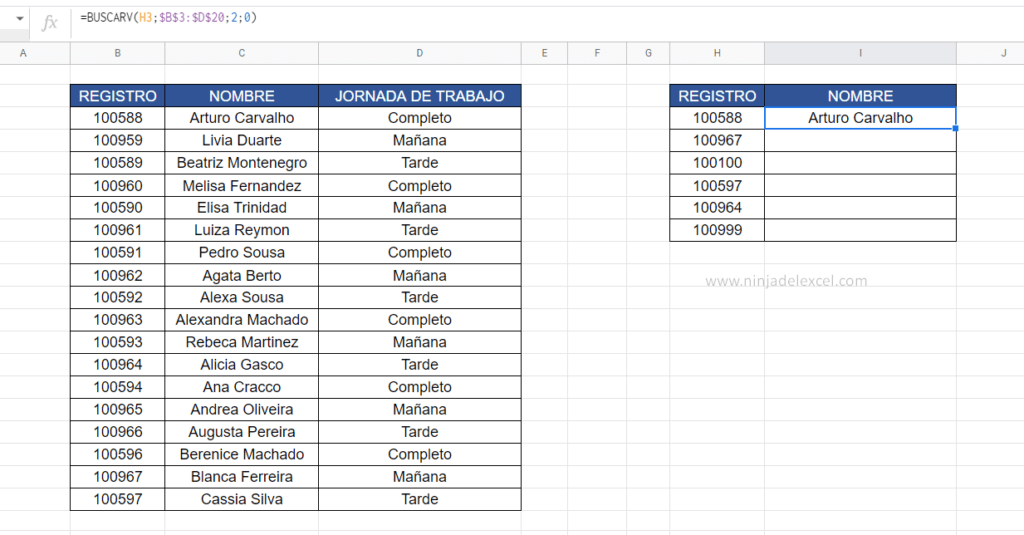This screenshot has height=535, width=1024.
Task: Click the NOMBRE header in the left table
Action: click(x=241, y=96)
